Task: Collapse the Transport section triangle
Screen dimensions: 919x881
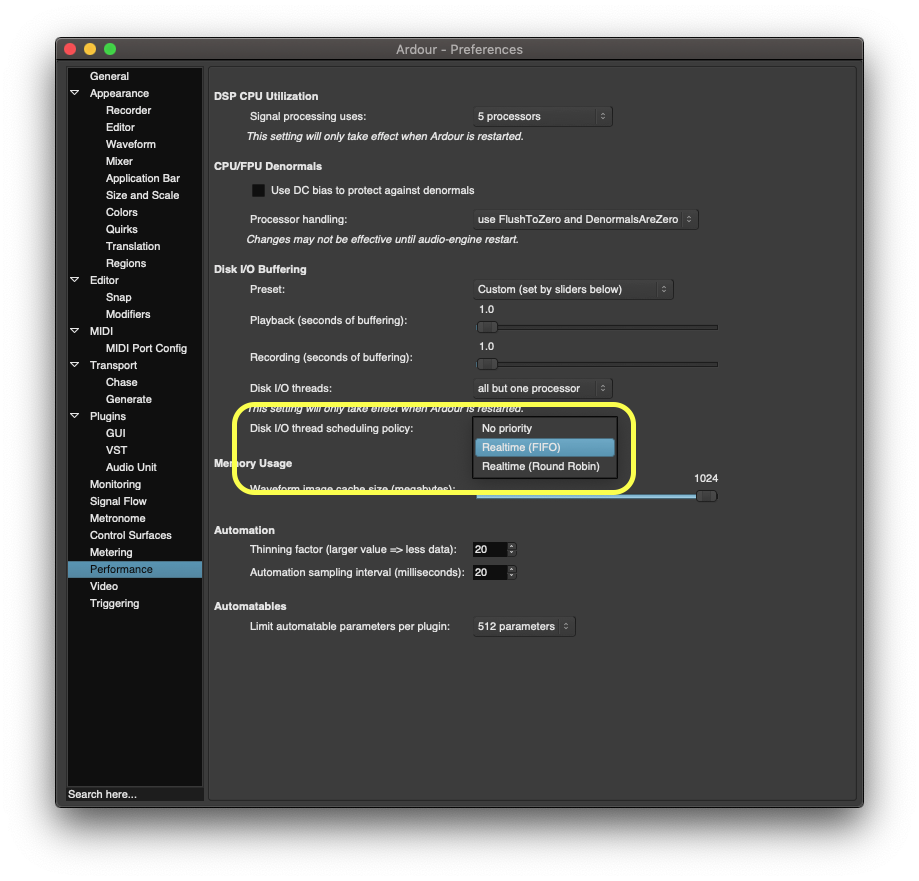Action: pyautogui.click(x=75, y=365)
